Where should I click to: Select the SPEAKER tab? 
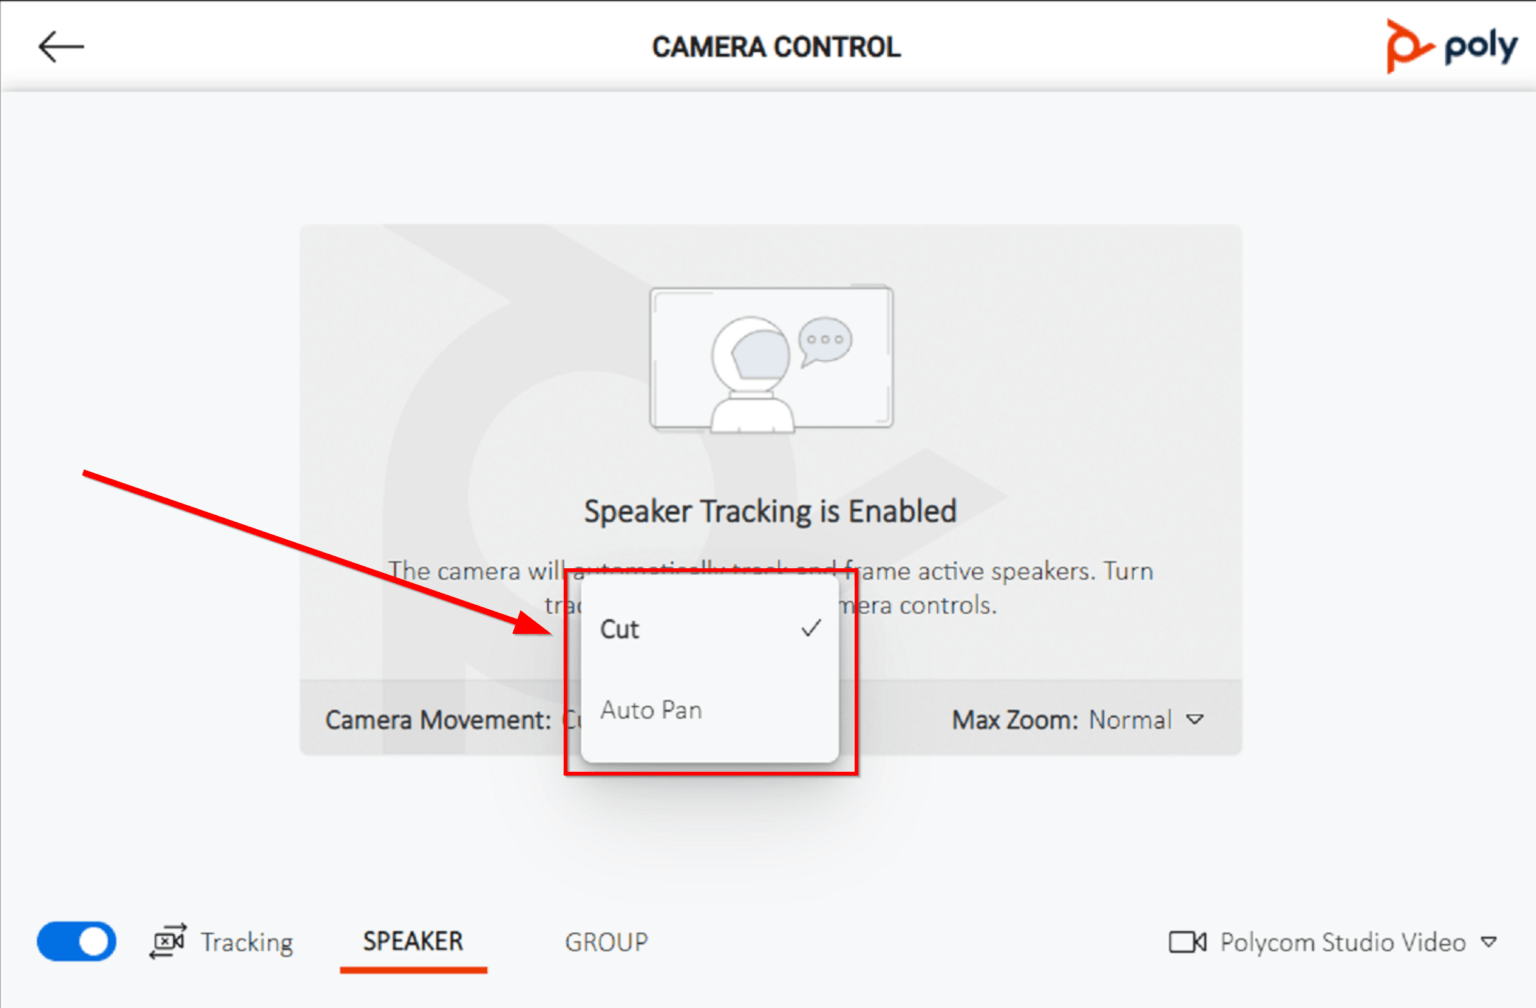point(412,941)
